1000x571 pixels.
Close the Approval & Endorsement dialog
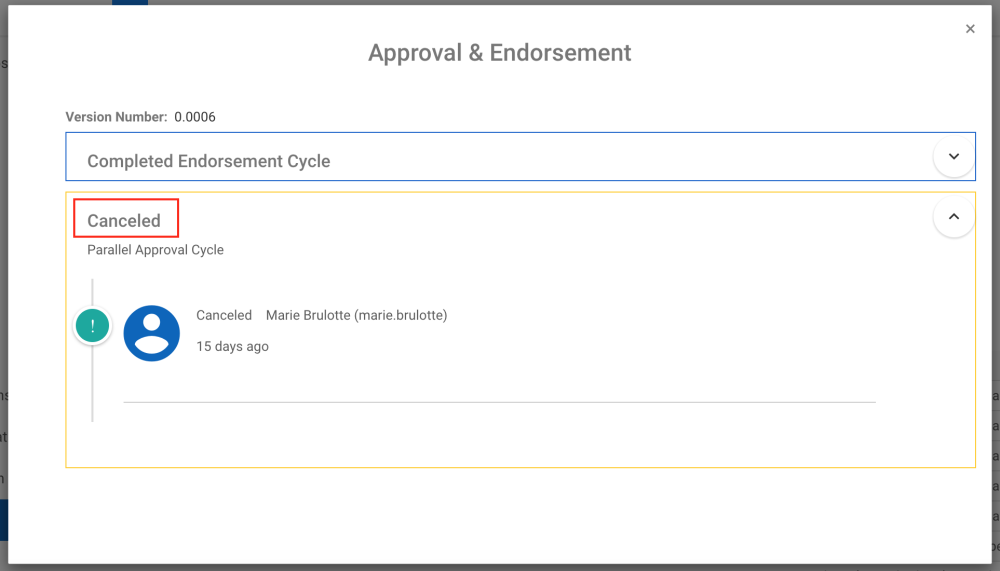[970, 29]
